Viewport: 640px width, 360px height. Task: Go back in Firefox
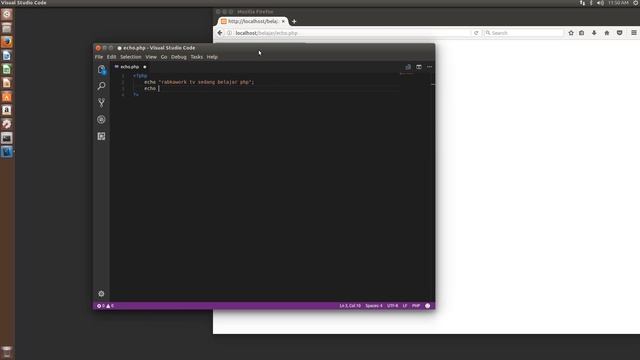coord(220,33)
